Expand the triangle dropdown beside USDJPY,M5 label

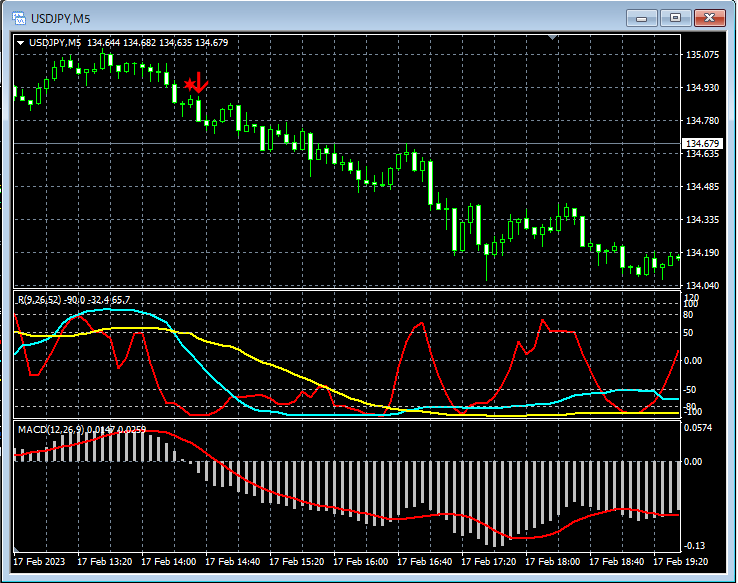tap(21, 43)
